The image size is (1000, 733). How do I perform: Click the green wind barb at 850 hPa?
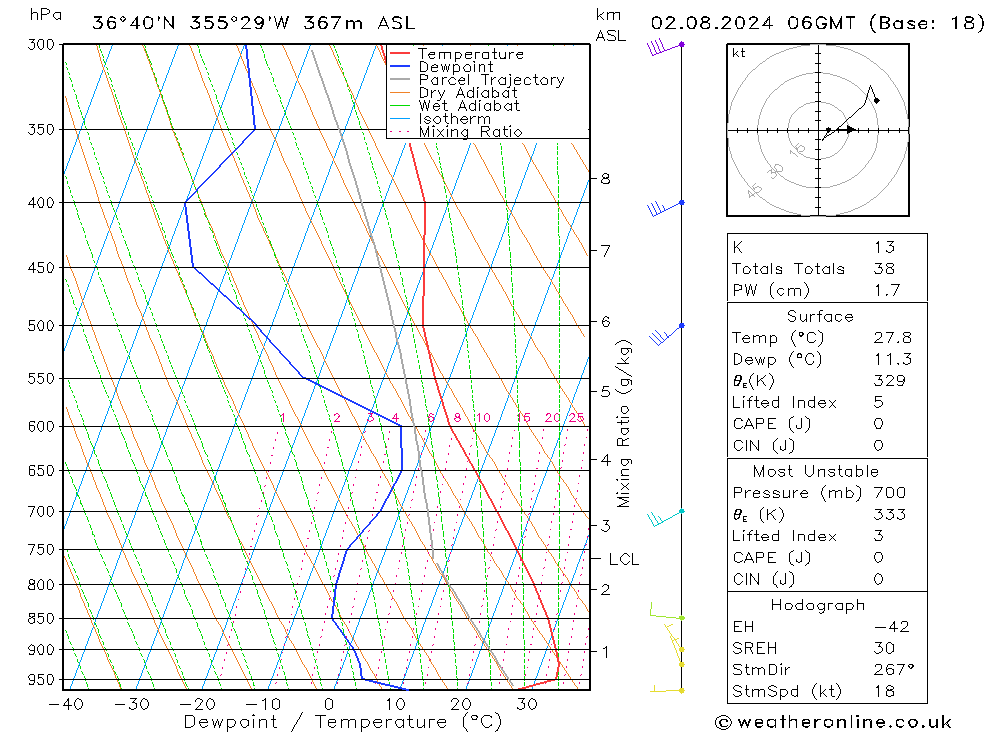pyautogui.click(x=667, y=611)
